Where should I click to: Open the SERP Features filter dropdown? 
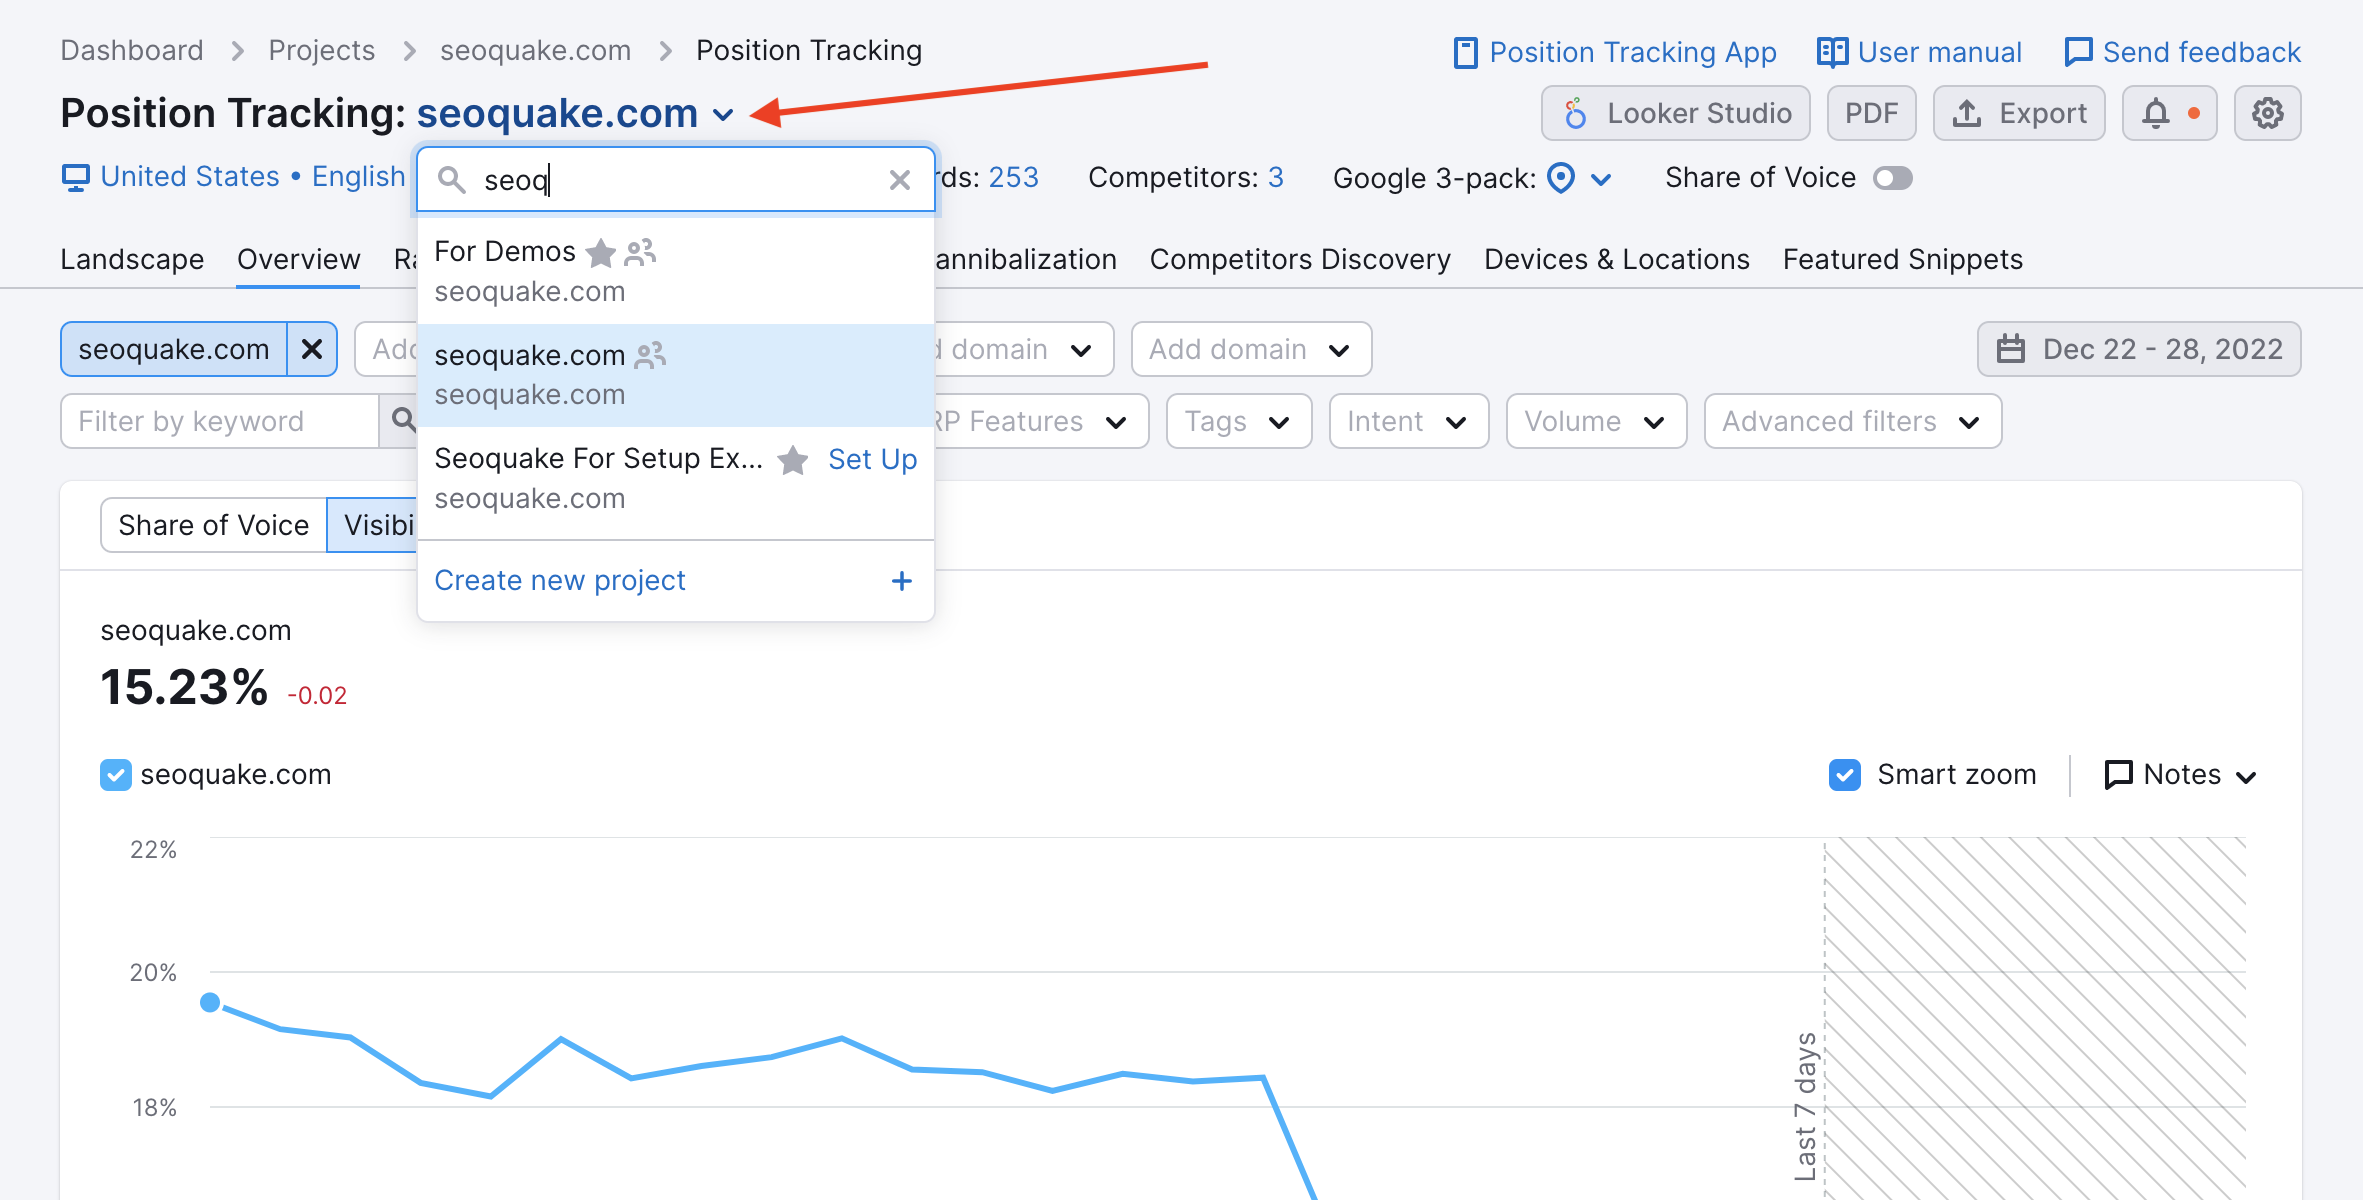[x=1040, y=421]
